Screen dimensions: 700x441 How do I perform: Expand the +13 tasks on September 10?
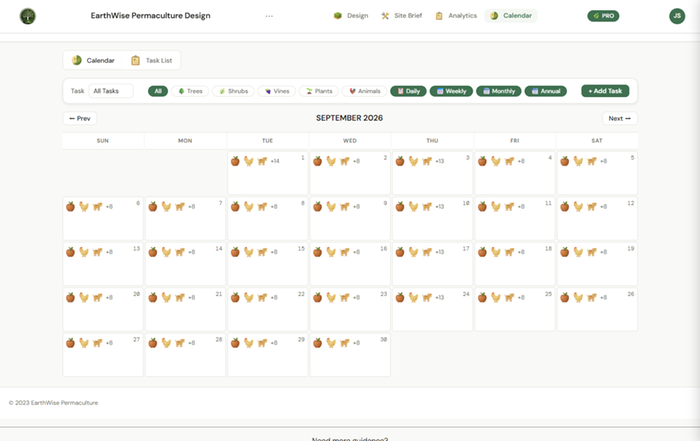pos(440,207)
